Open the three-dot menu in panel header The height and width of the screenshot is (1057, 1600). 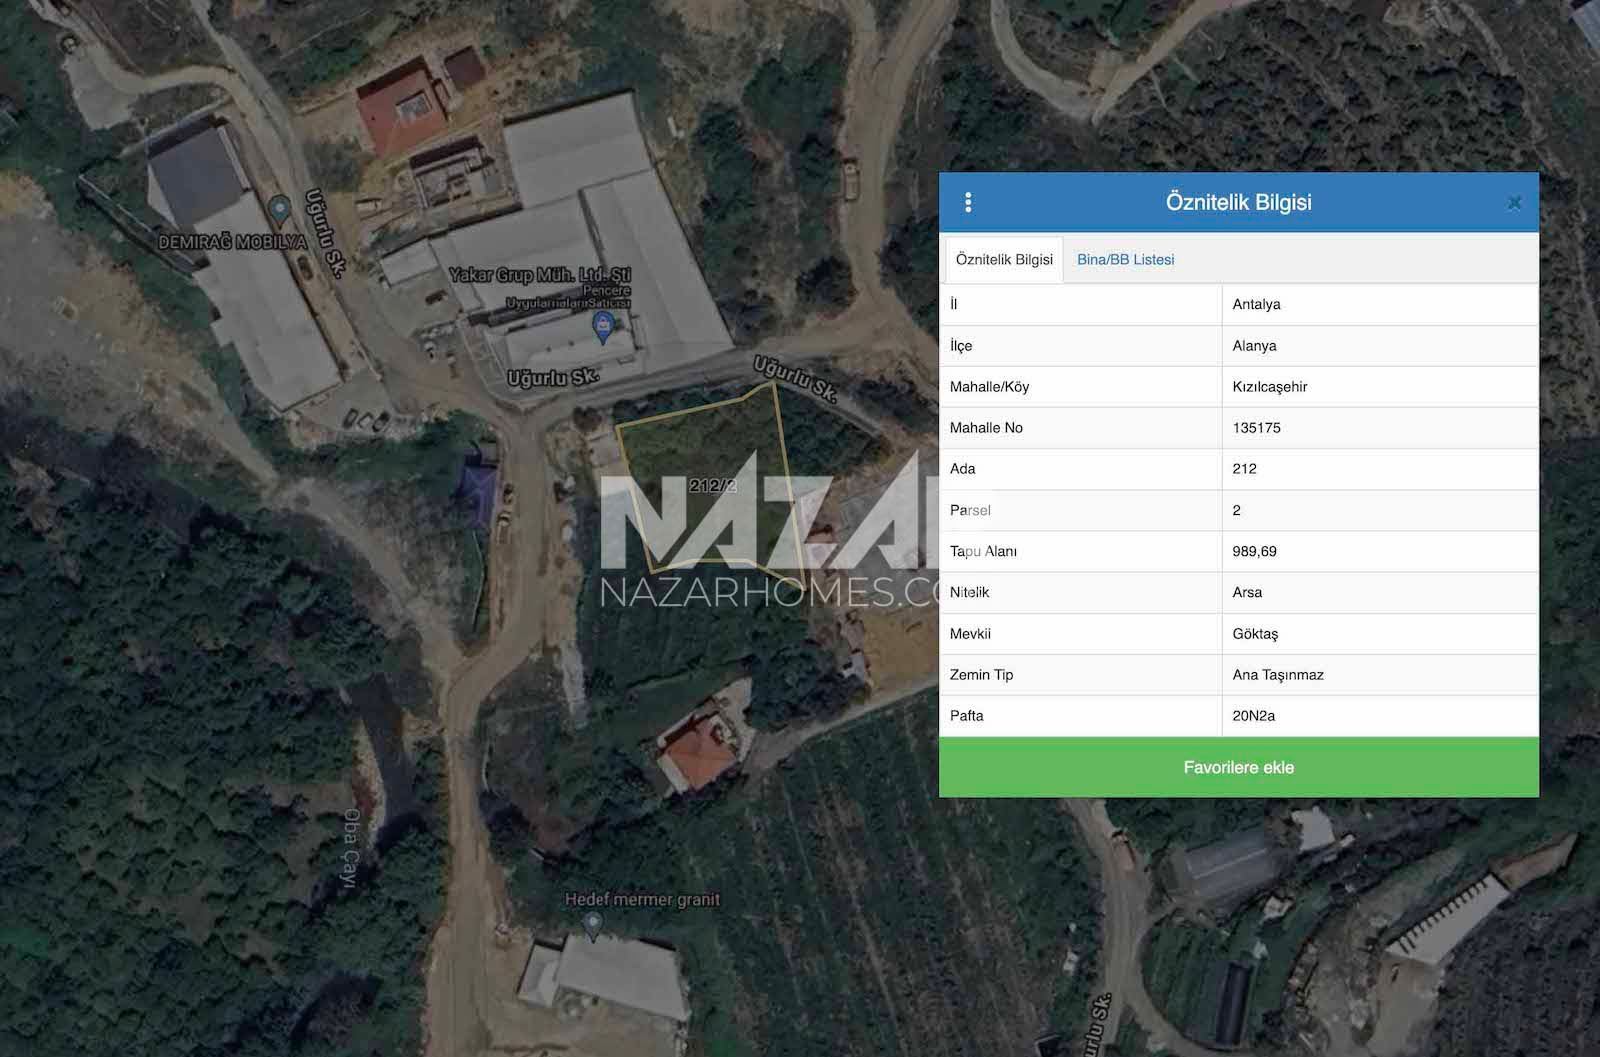(968, 203)
